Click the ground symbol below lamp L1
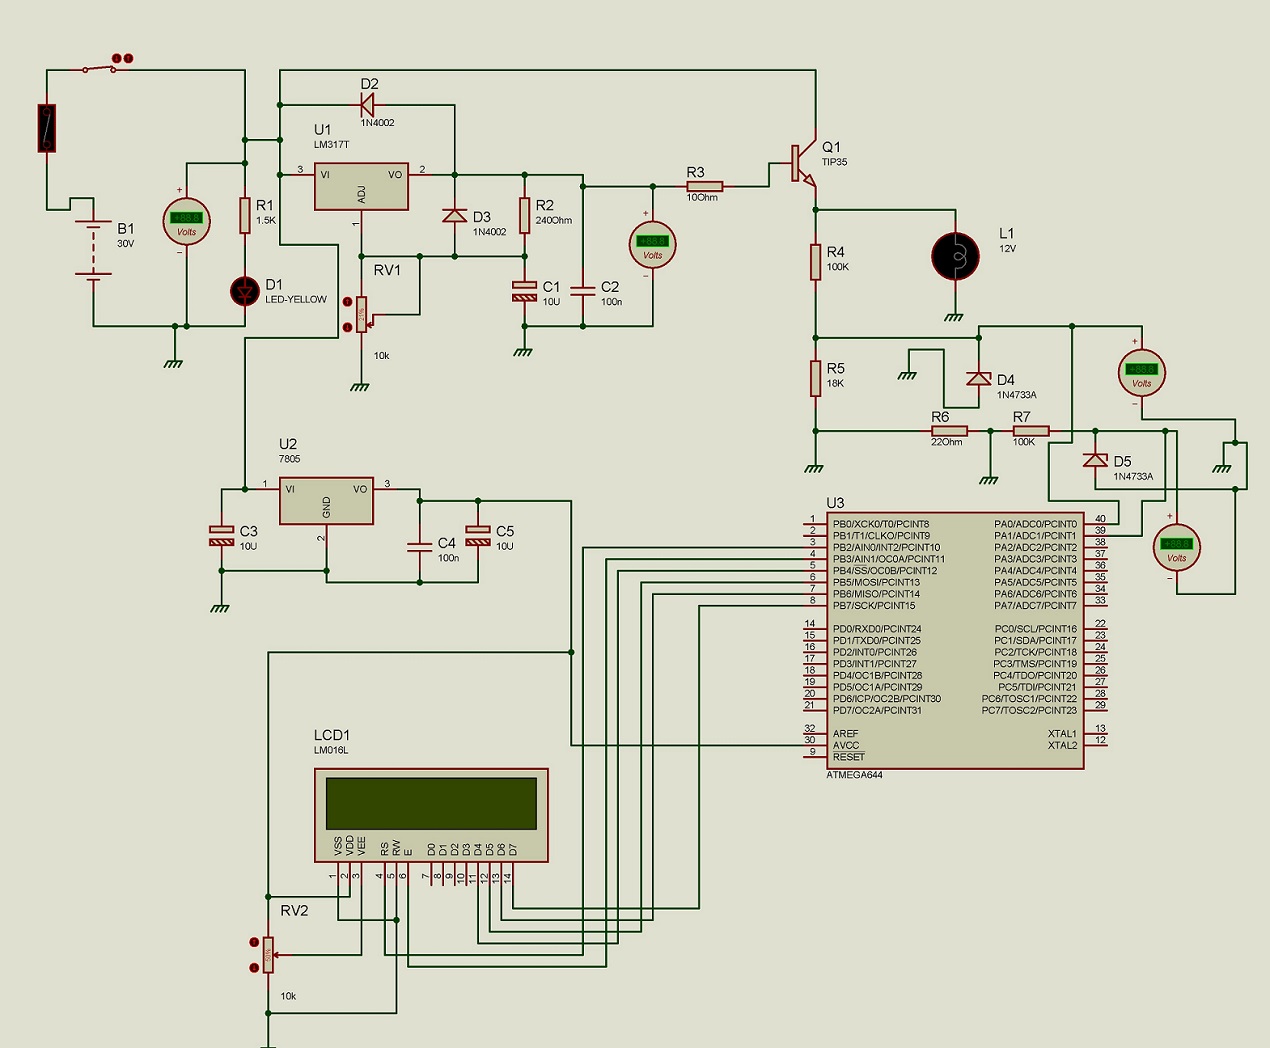Viewport: 1270px width, 1048px height. 955,317
